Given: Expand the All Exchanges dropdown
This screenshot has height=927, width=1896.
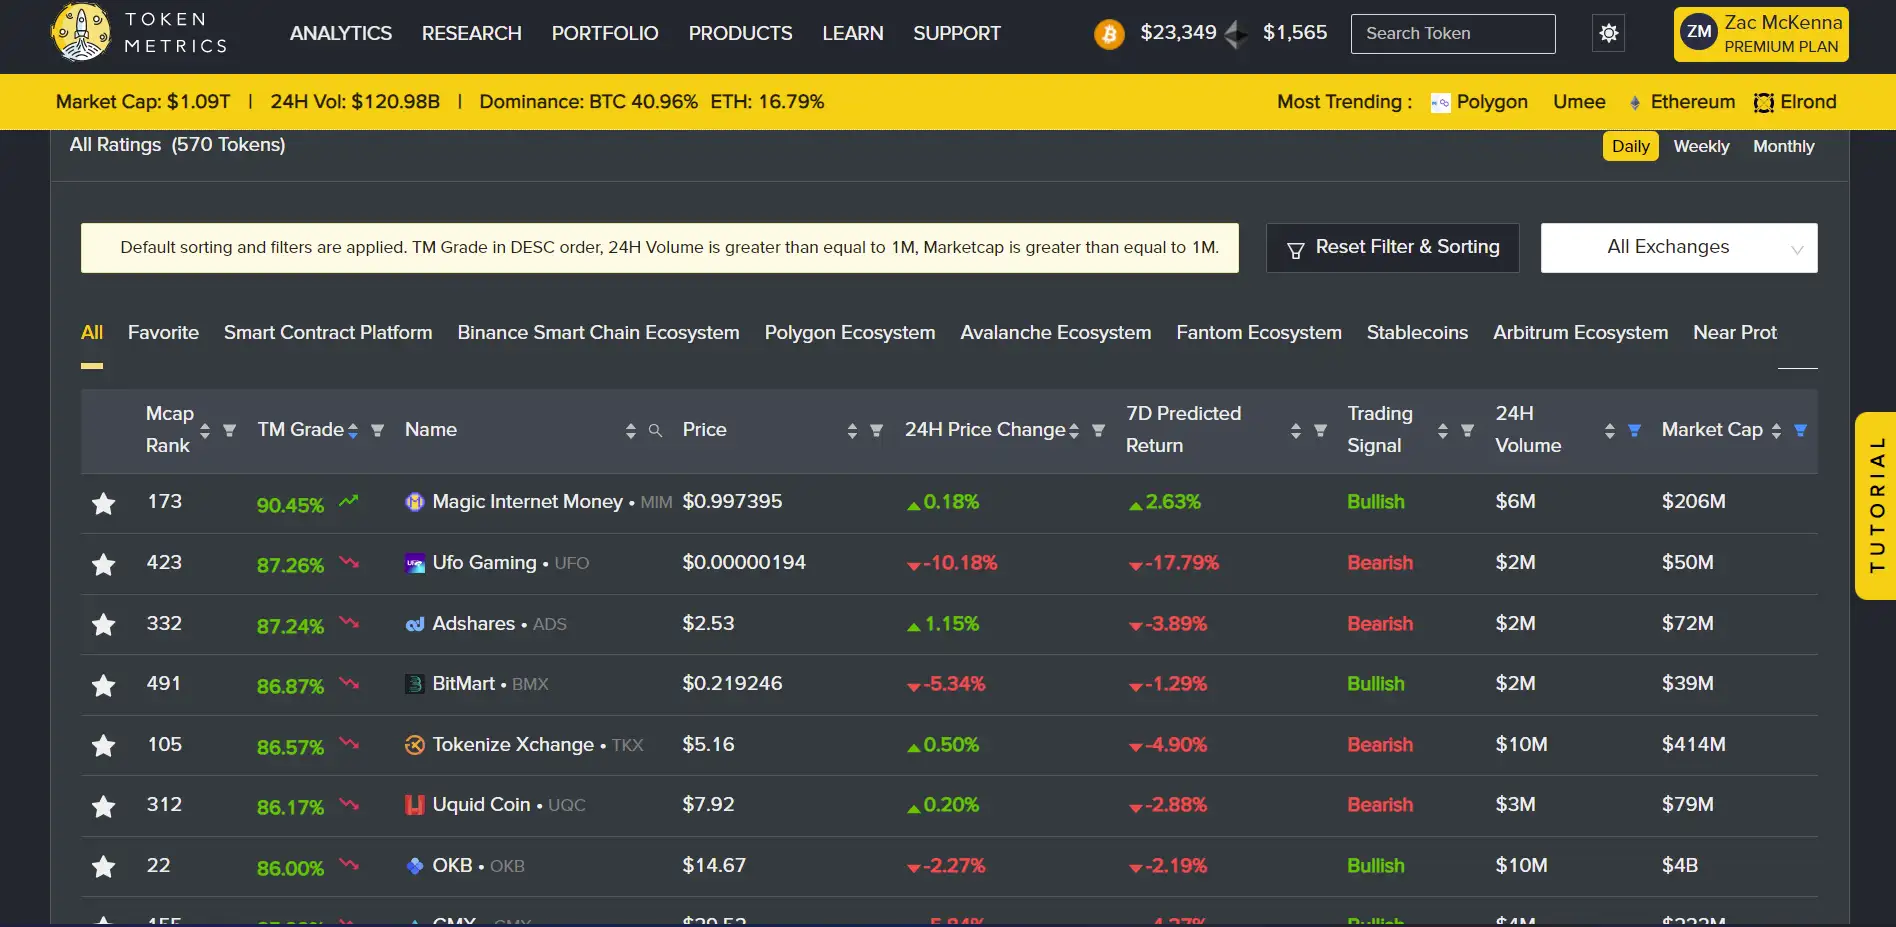Looking at the screenshot, I should (1678, 248).
